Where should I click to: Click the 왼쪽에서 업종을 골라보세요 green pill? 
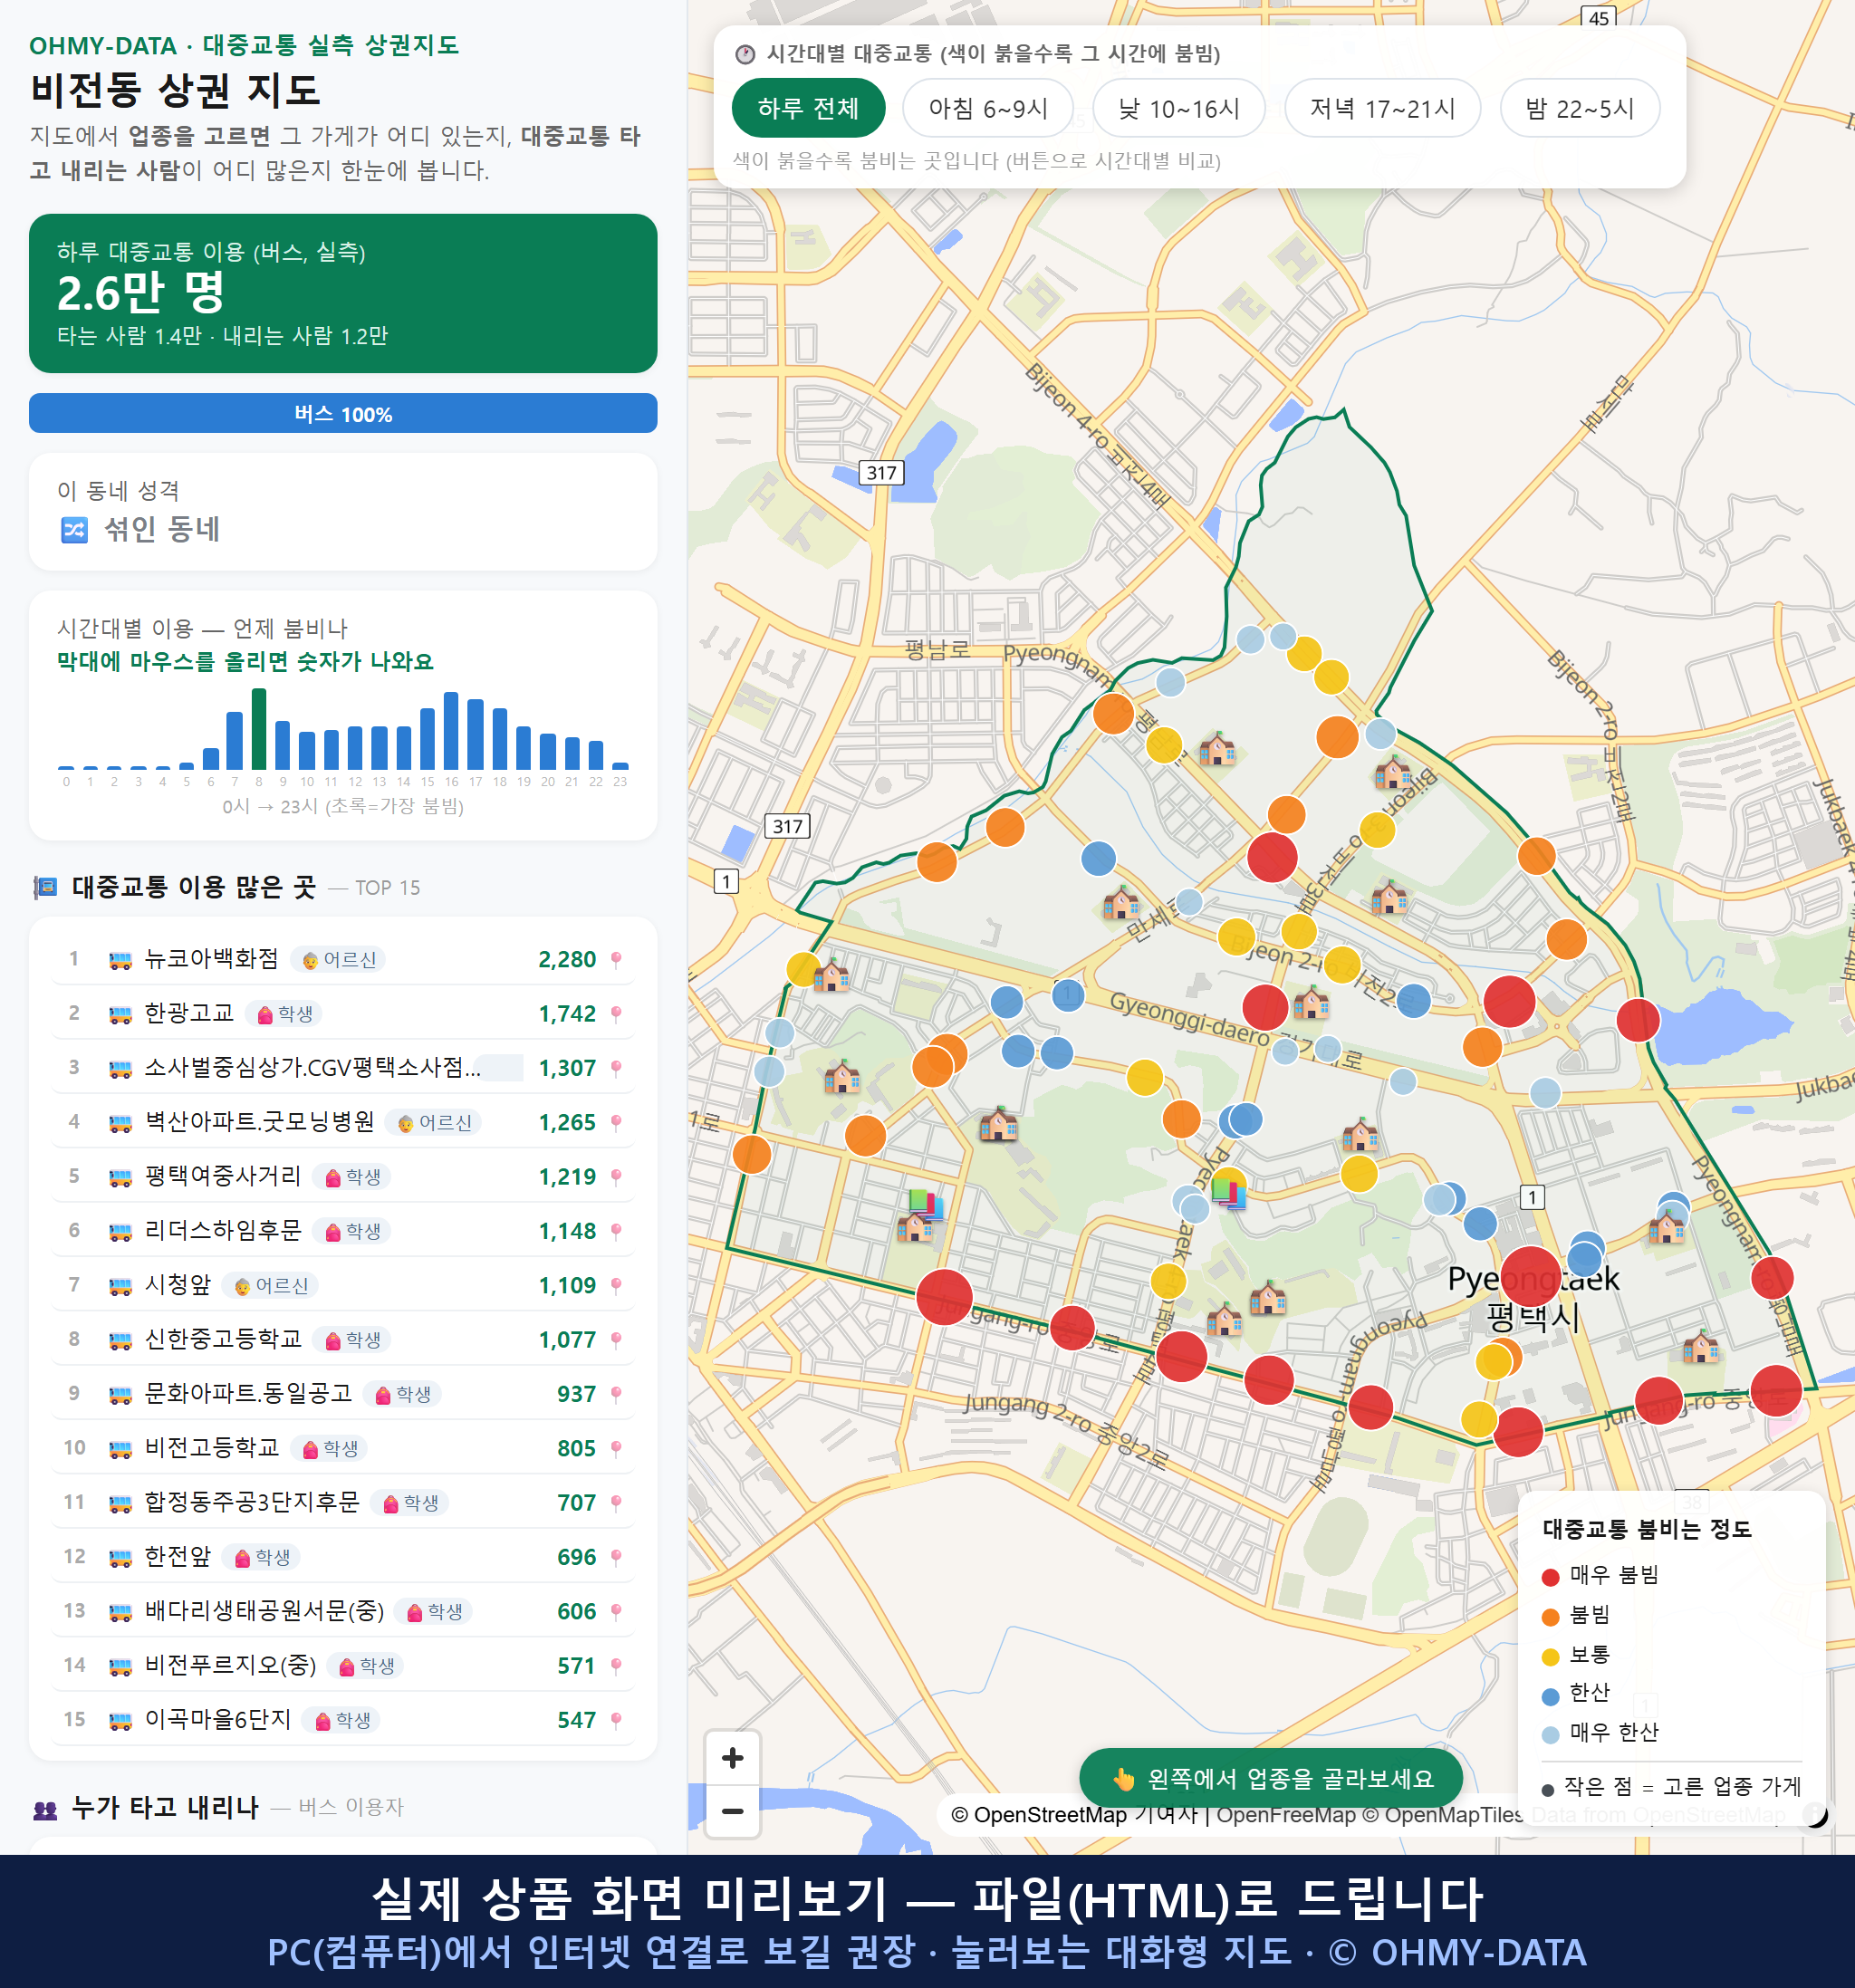[1271, 1779]
